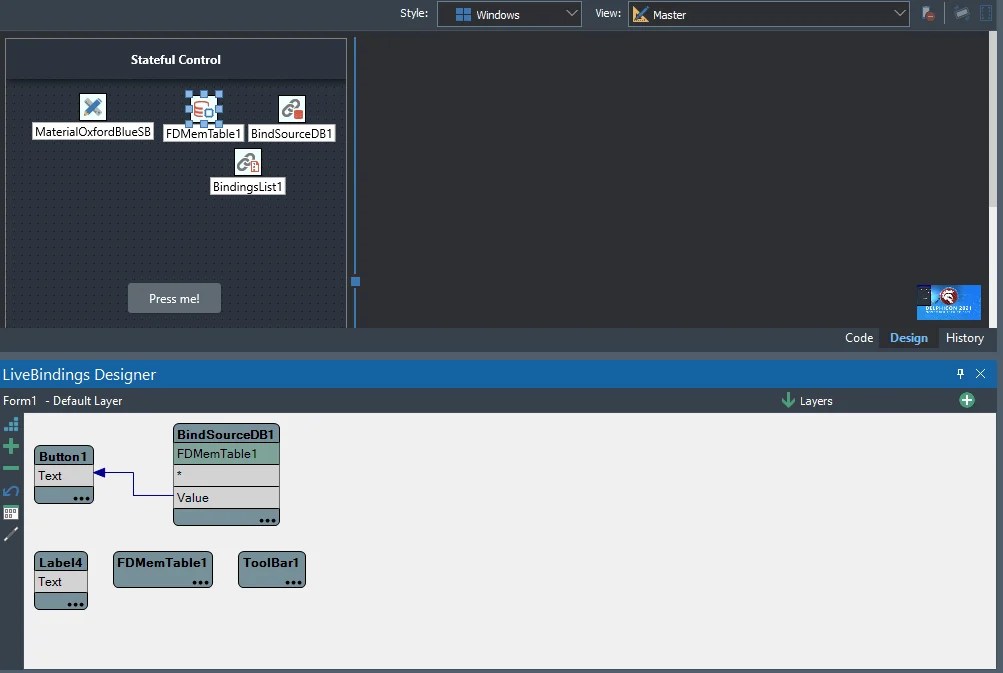Click the device rotate icon in top toolbar

coord(961,13)
